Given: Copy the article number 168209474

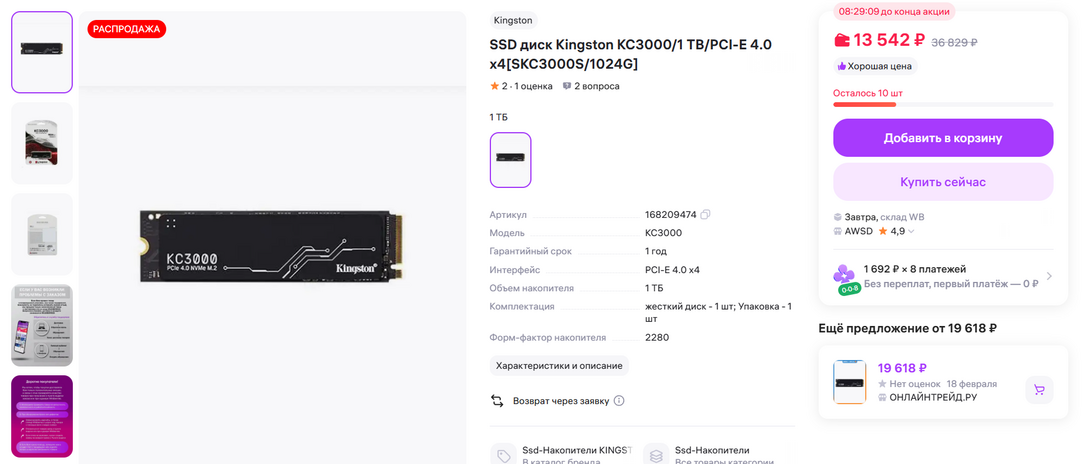Looking at the screenshot, I should pos(706,215).
